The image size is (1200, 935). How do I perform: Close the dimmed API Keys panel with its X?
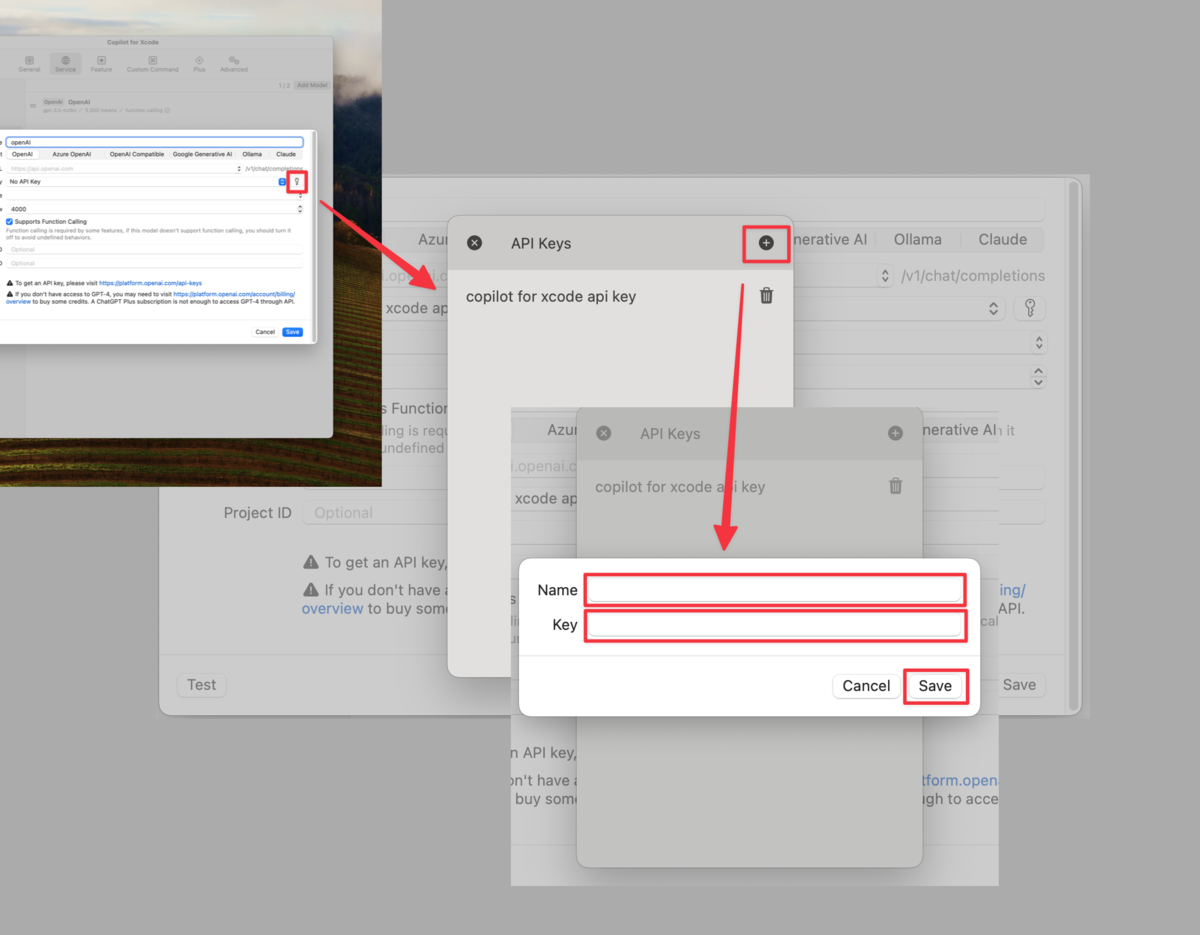point(603,433)
